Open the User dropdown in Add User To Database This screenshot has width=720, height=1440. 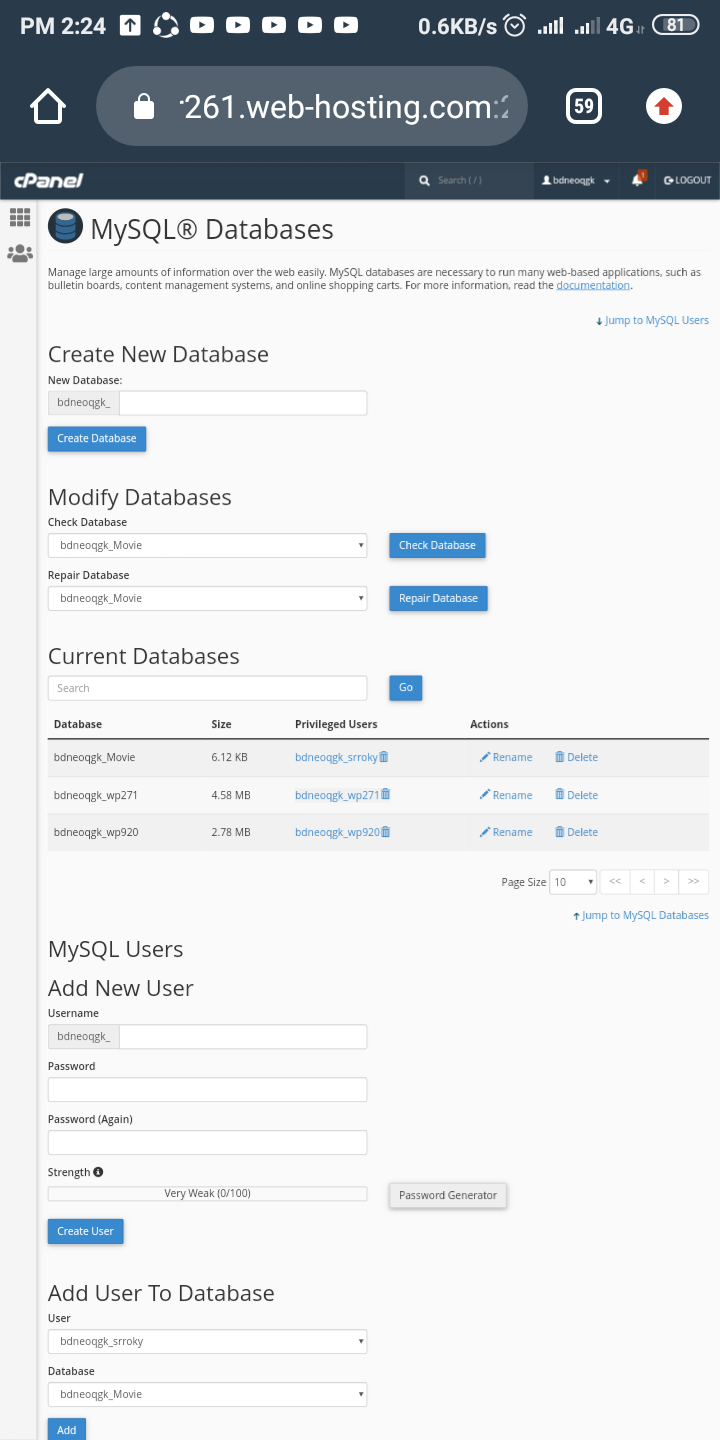pos(207,1341)
